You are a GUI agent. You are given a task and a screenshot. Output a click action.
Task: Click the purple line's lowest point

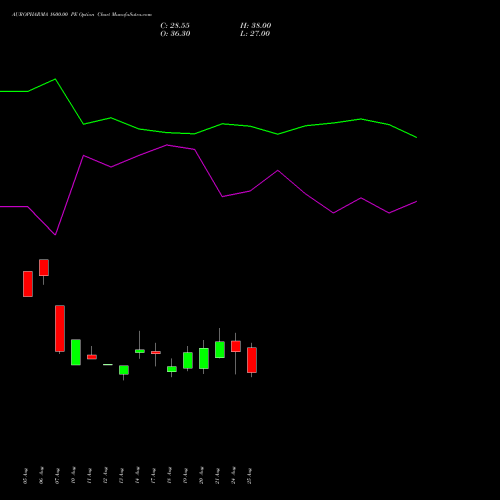(x=55, y=235)
